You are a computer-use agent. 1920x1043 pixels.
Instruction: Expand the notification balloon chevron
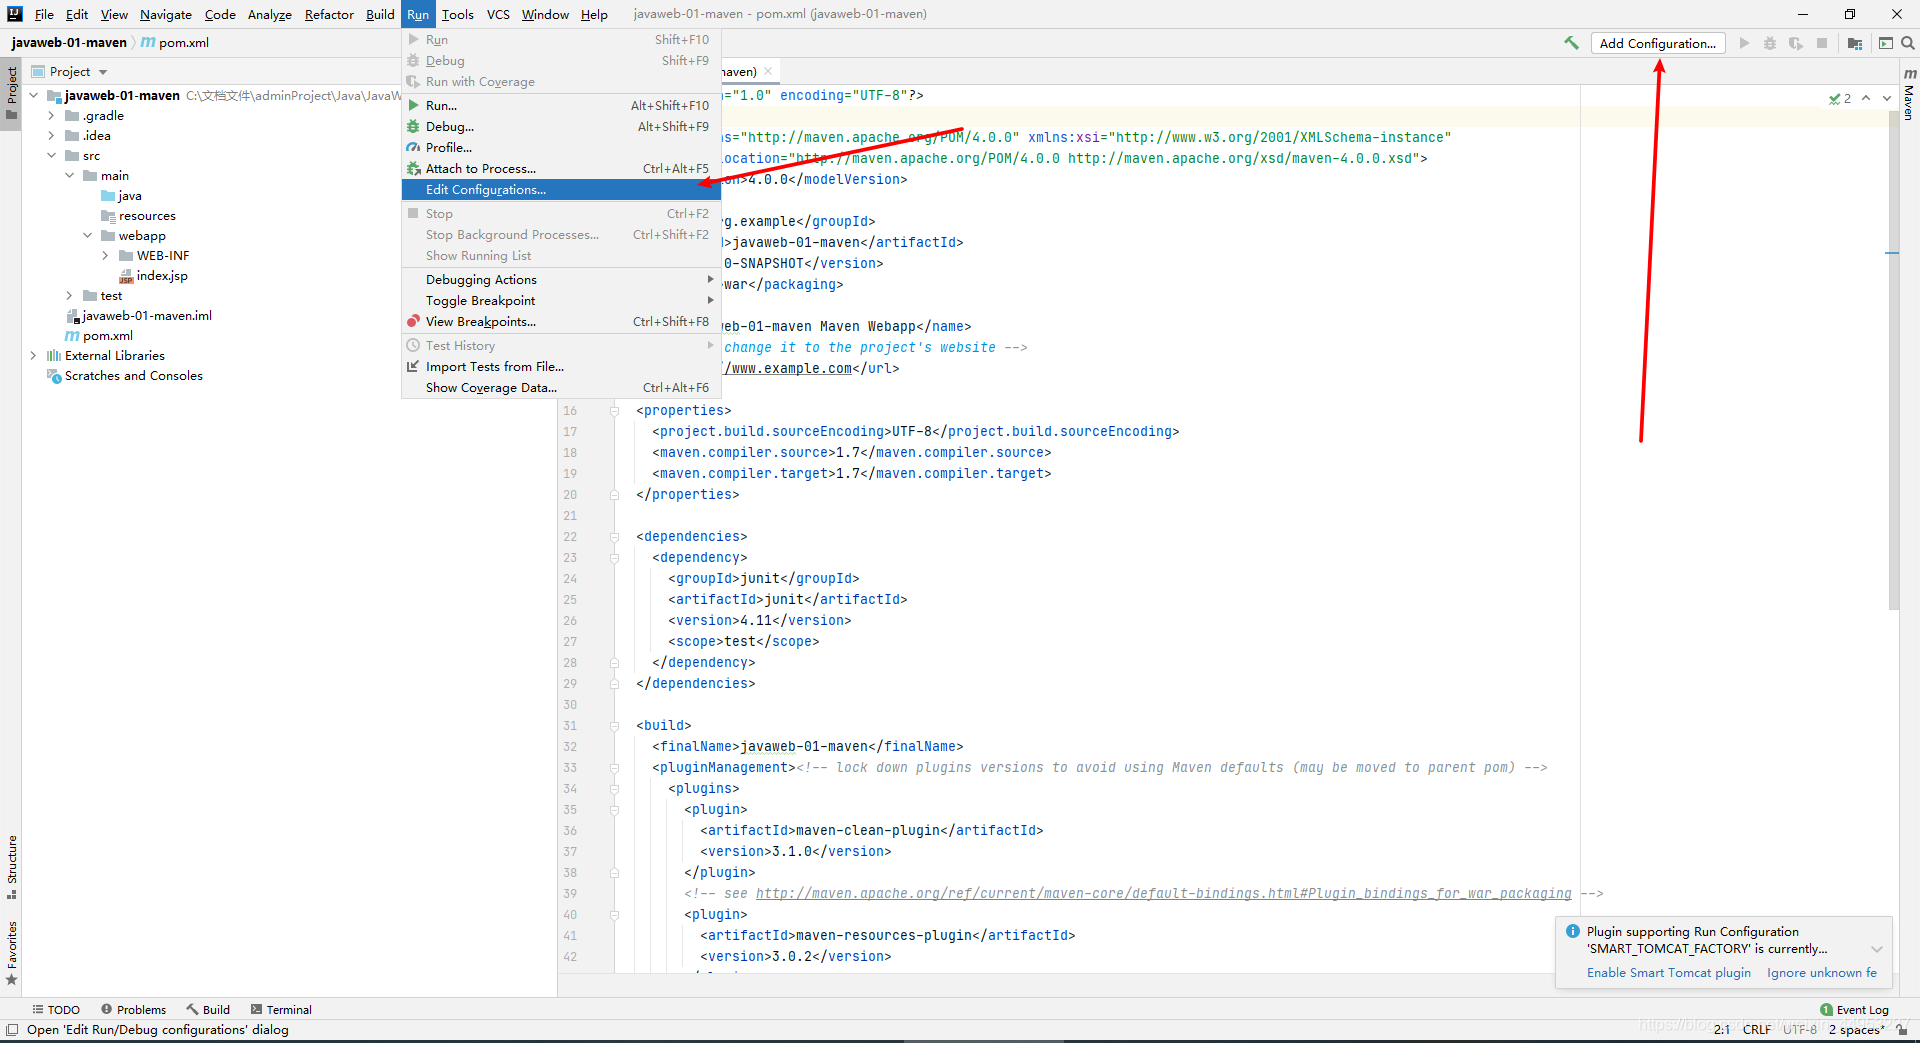click(1877, 949)
